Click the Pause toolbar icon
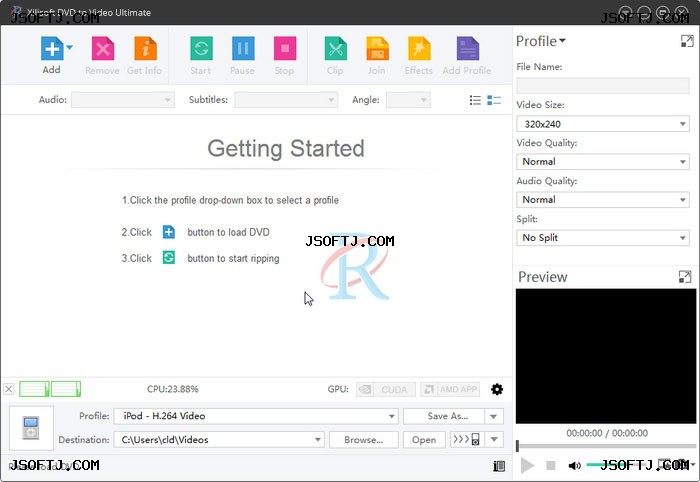 (243, 48)
